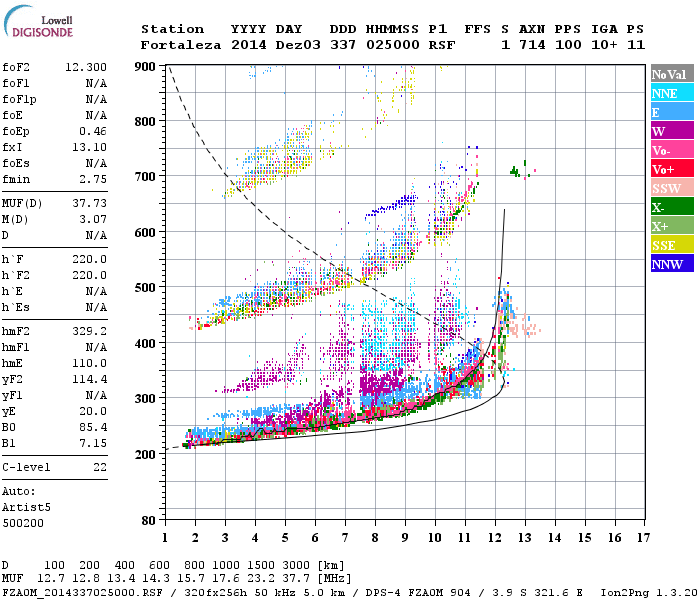Click the B0 value 85.4

click(x=93, y=427)
